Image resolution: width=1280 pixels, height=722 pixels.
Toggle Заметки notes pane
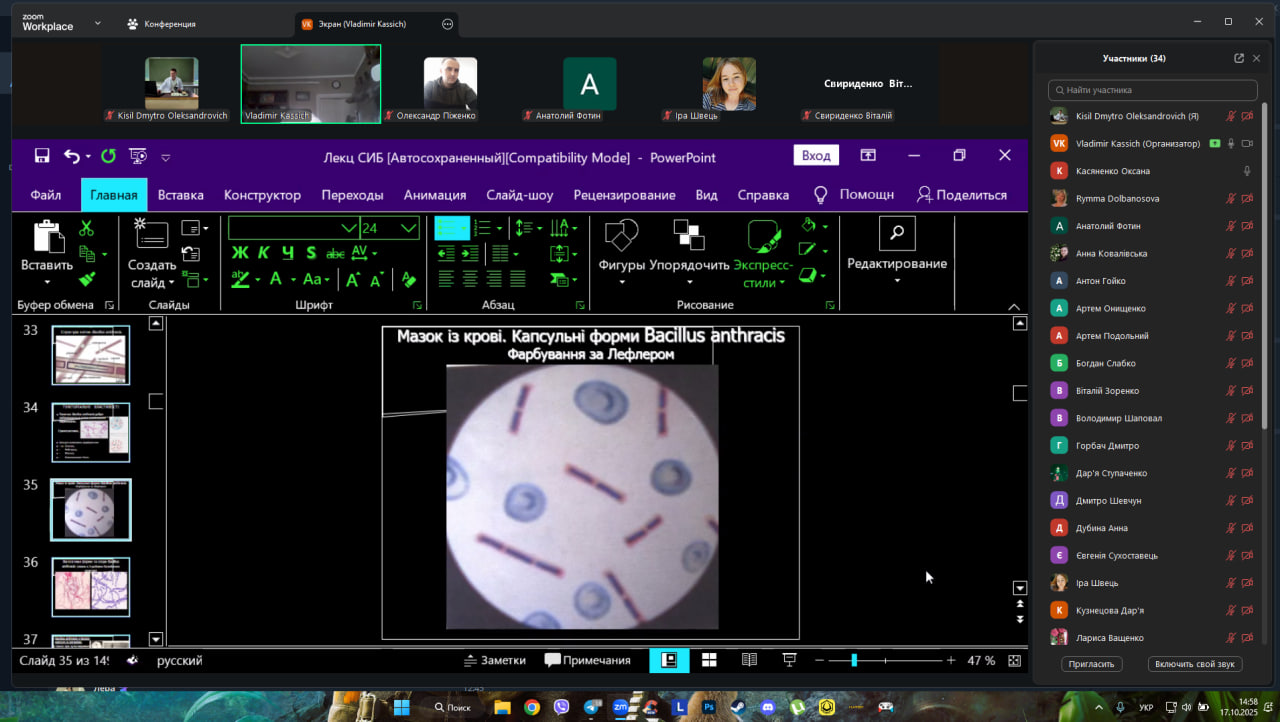[495, 660]
